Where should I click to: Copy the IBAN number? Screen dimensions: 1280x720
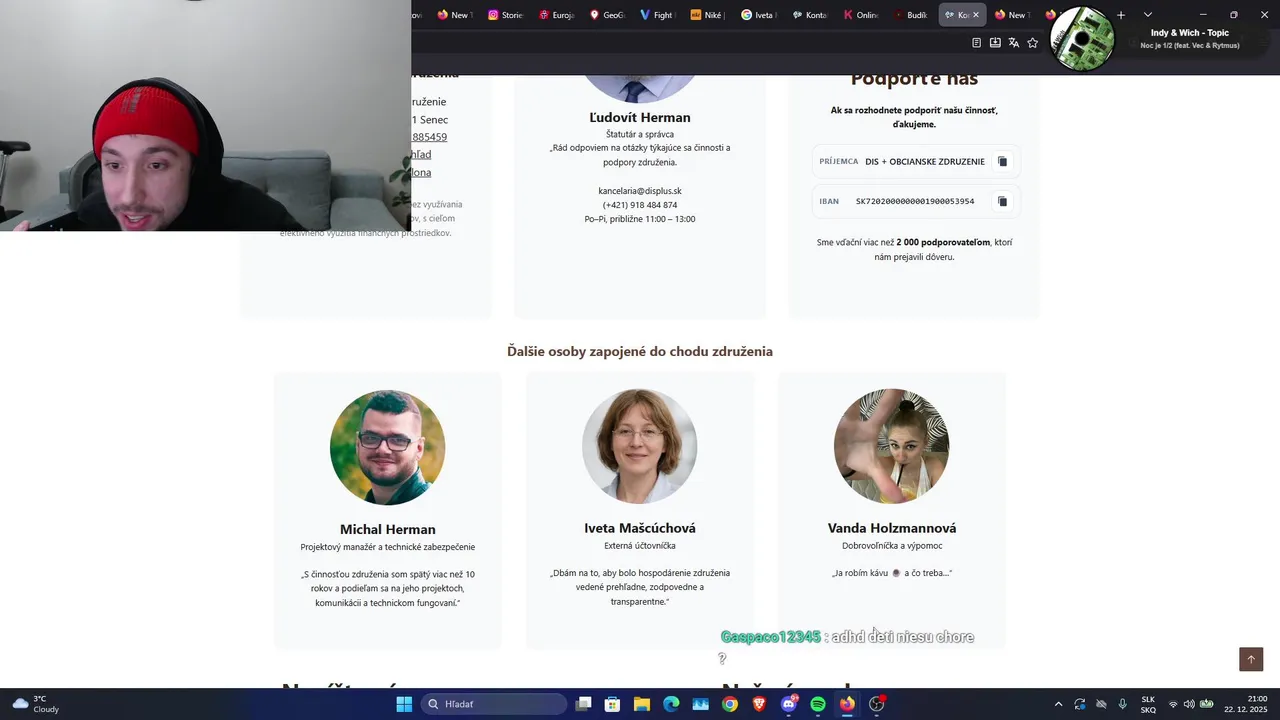pos(1002,201)
